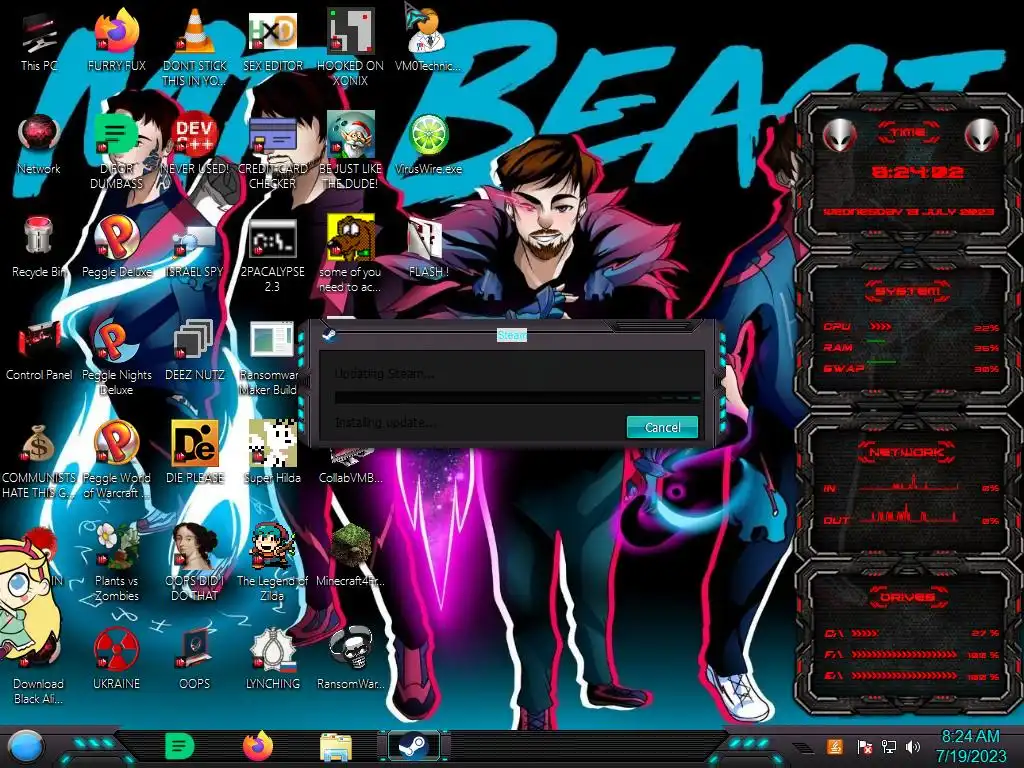Select the Peggle Deluxe shortcut
The width and height of the screenshot is (1024, 768).
click(x=116, y=248)
